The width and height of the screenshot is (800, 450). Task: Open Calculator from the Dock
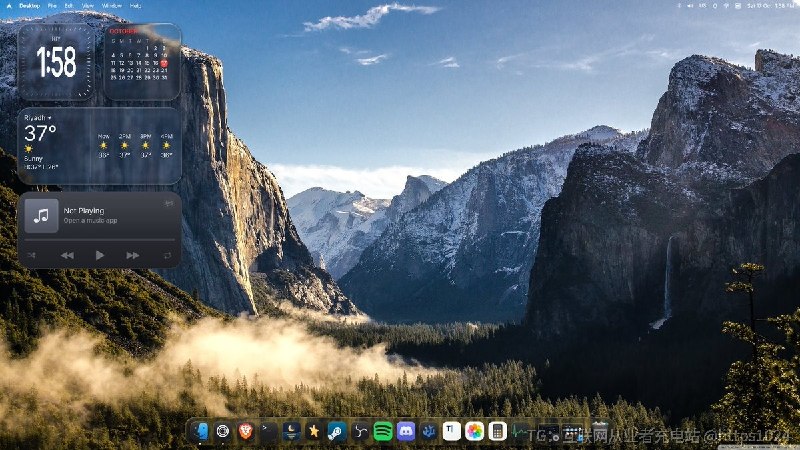click(x=497, y=432)
